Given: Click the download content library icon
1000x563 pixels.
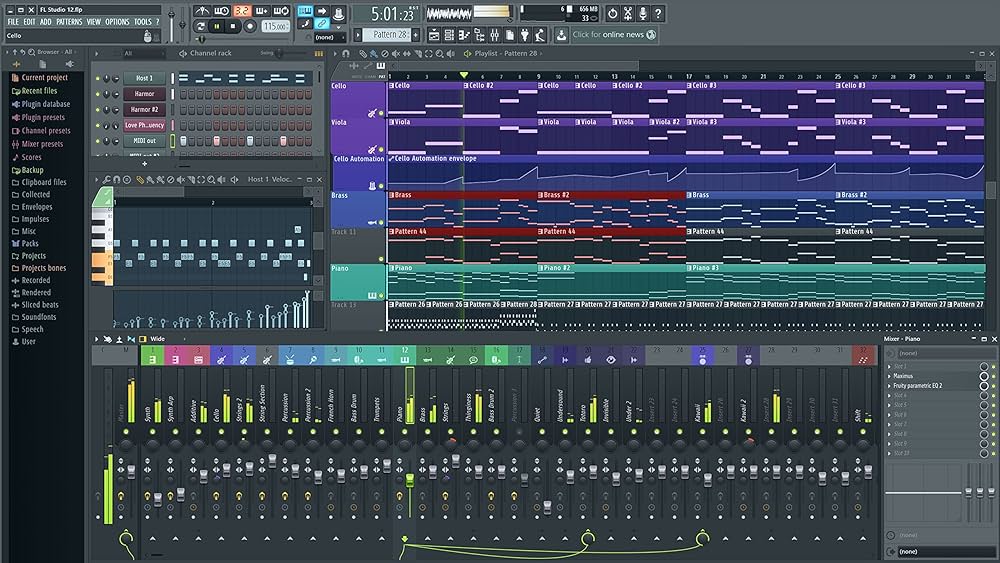Looking at the screenshot, I should (x=561, y=35).
